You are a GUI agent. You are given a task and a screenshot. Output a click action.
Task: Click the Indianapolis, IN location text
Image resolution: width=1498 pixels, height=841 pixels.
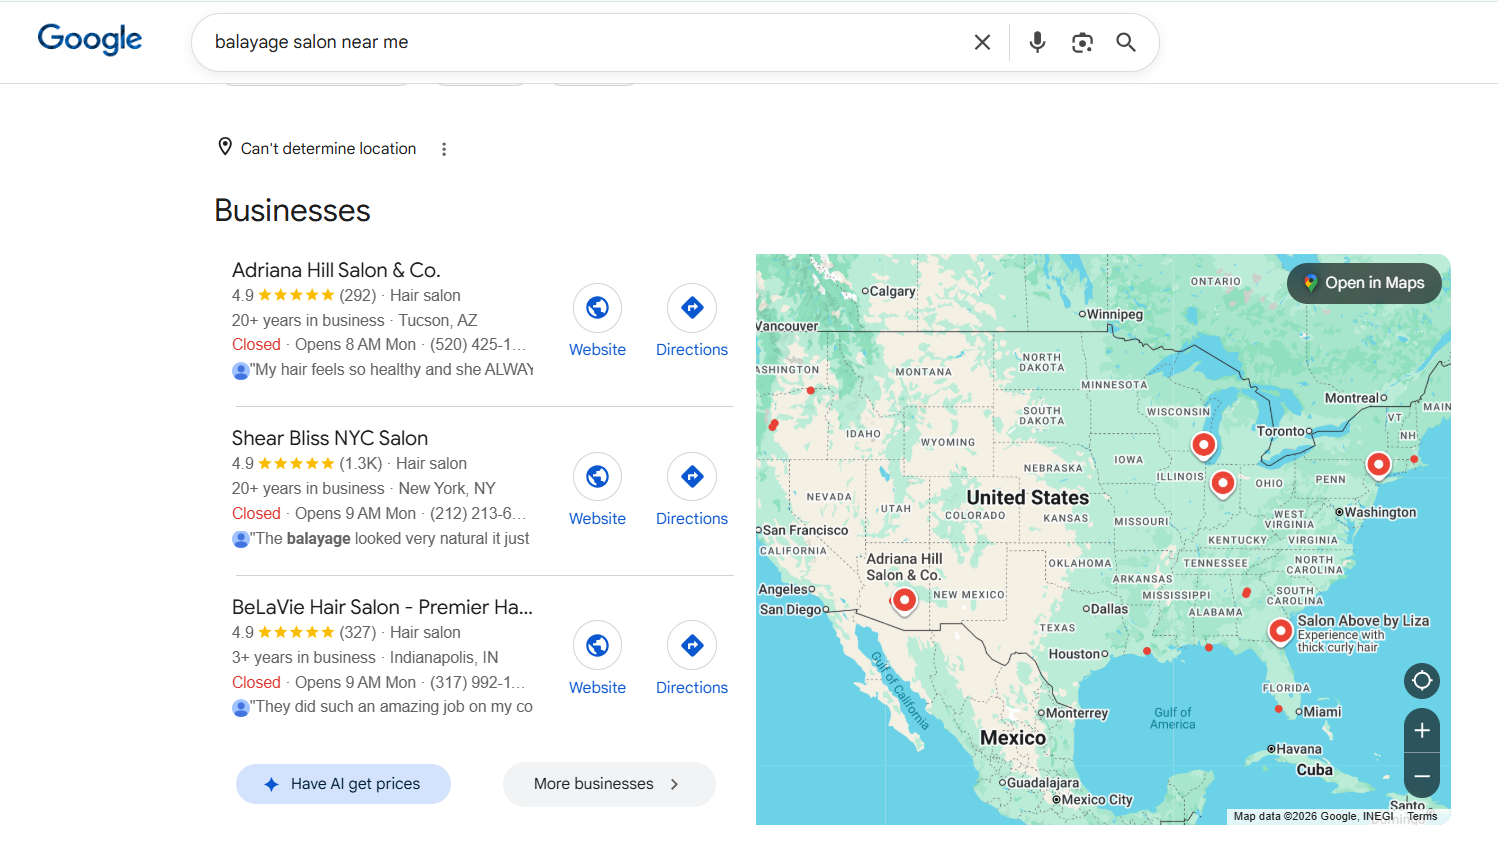tap(444, 658)
